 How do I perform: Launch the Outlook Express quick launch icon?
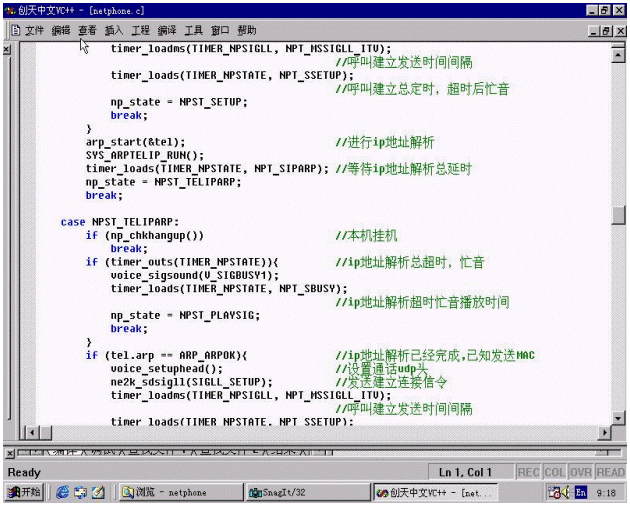tap(97, 493)
